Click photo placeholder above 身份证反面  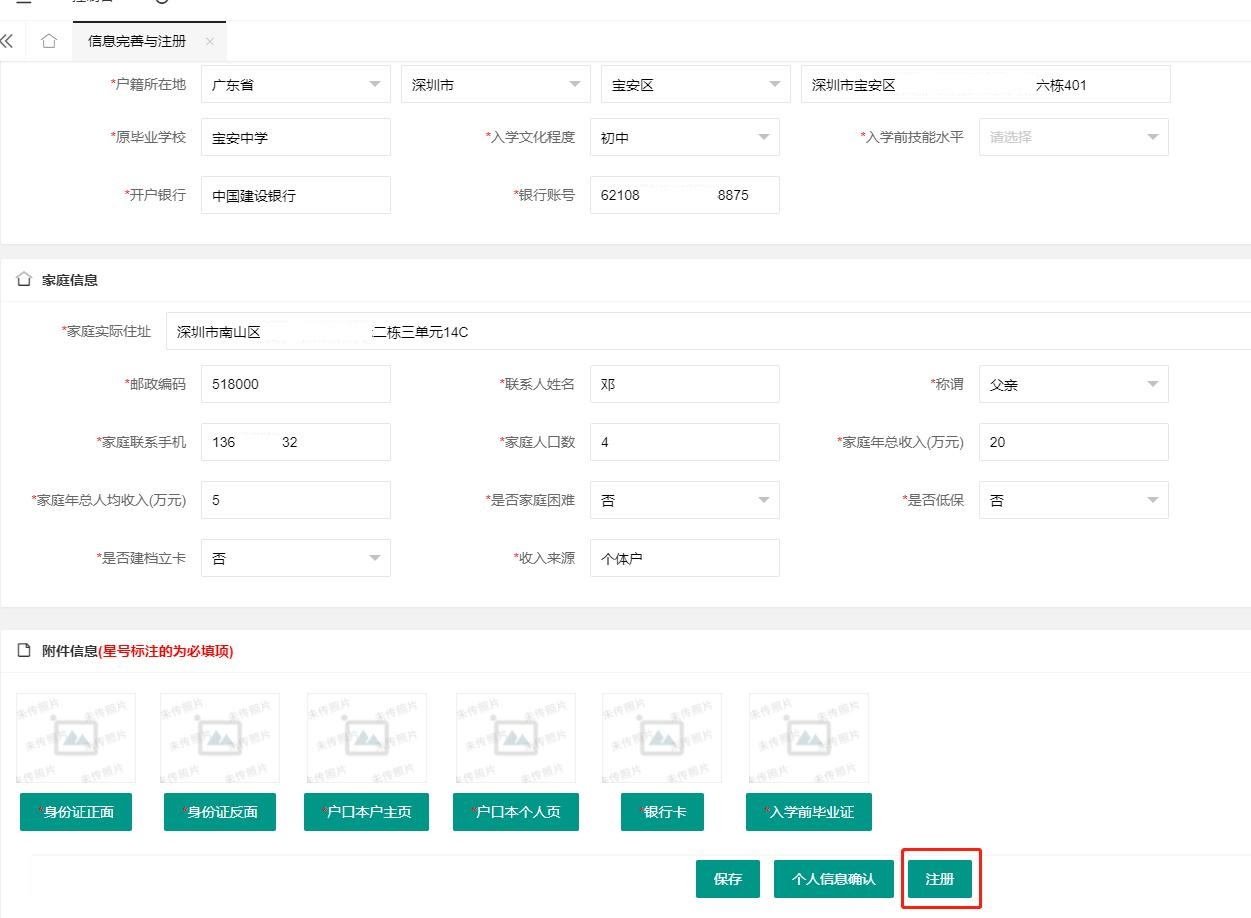click(x=220, y=738)
